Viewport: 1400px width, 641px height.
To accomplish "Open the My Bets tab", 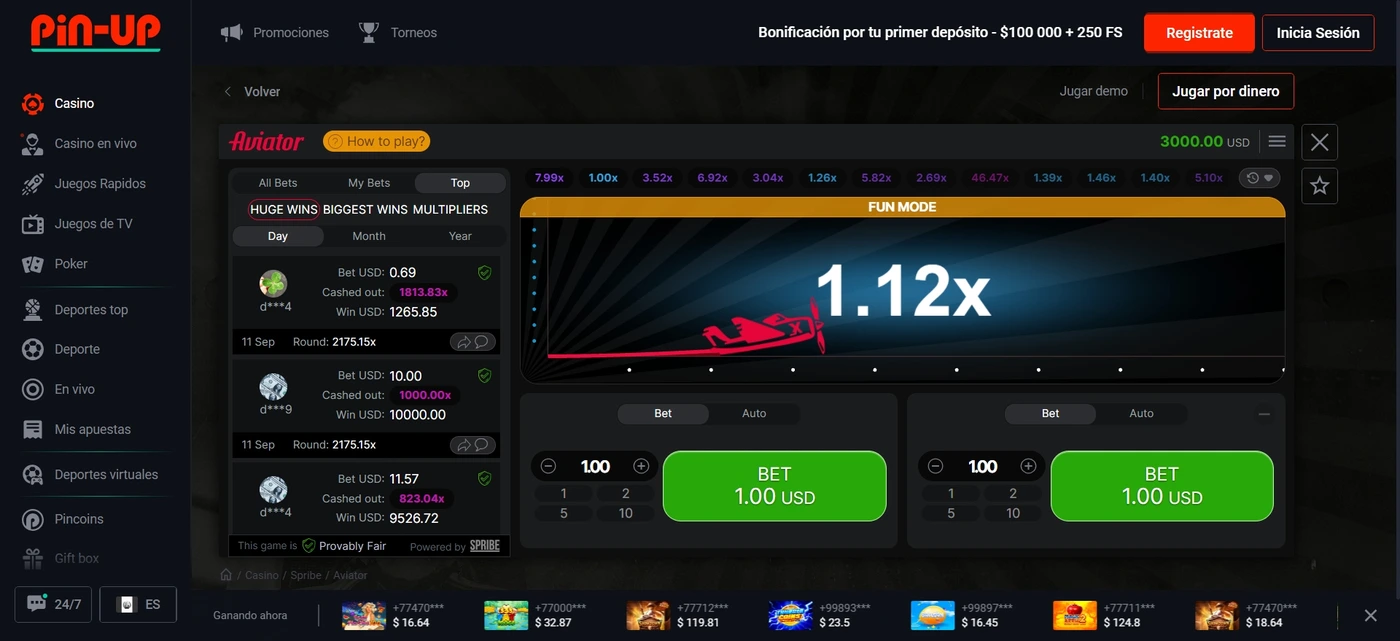I will tap(368, 183).
